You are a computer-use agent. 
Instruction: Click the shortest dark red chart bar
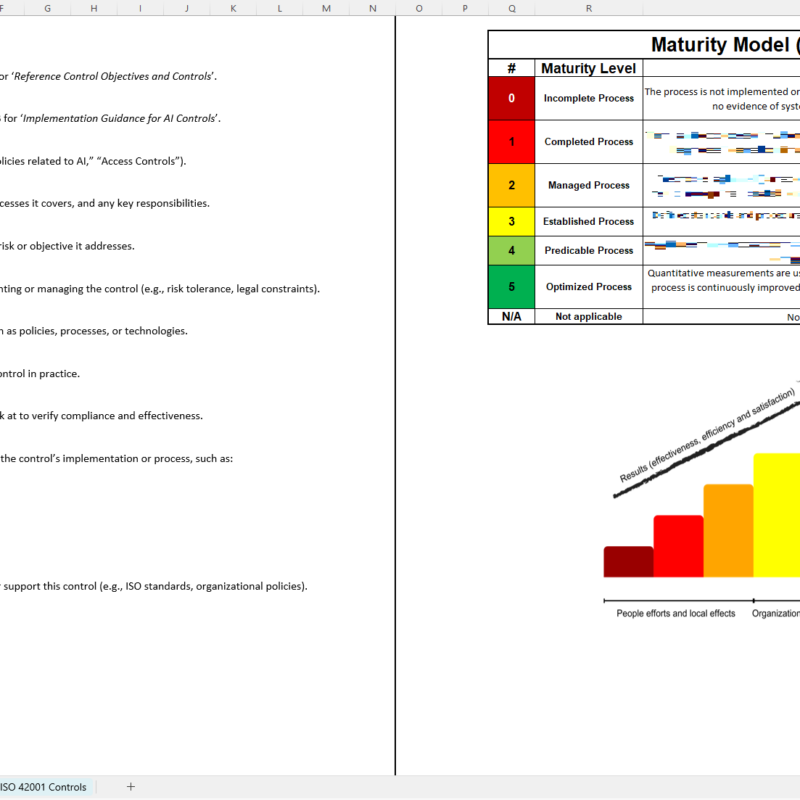pos(628,561)
